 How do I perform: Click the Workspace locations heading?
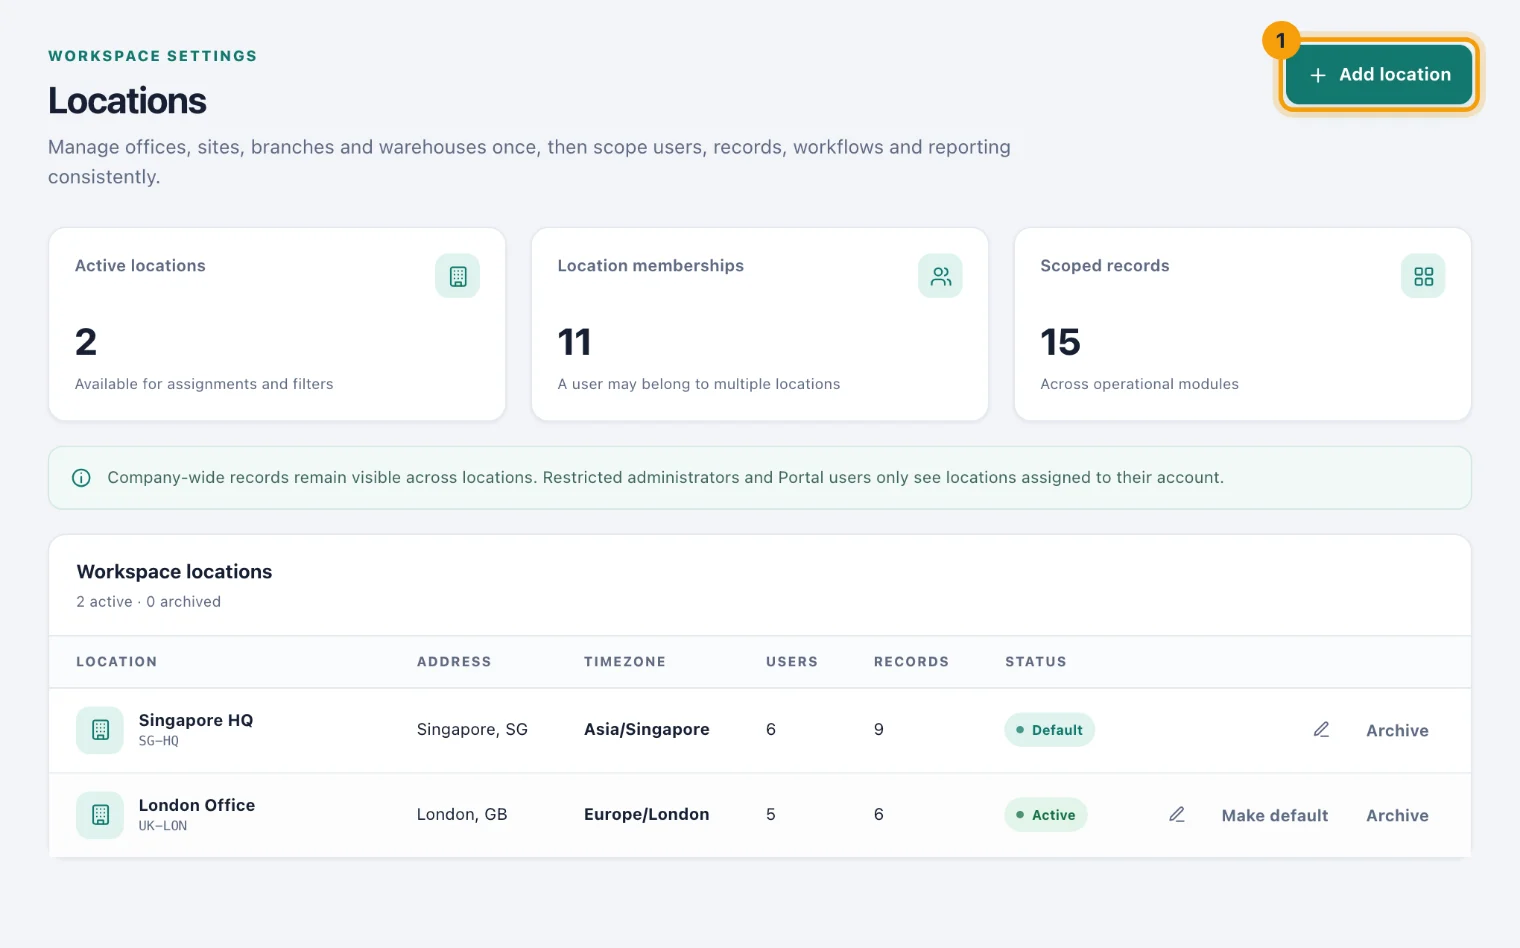click(x=174, y=572)
